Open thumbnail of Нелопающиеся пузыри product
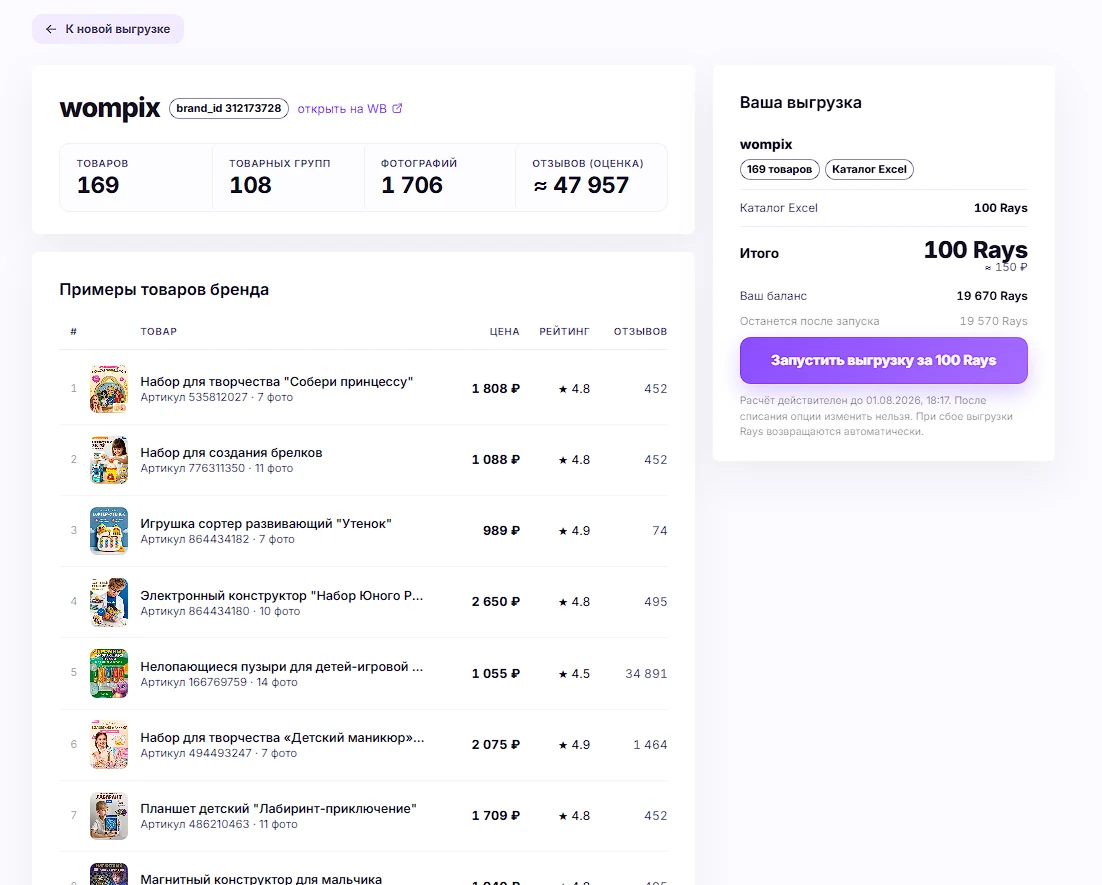This screenshot has height=885, width=1102. [x=109, y=673]
